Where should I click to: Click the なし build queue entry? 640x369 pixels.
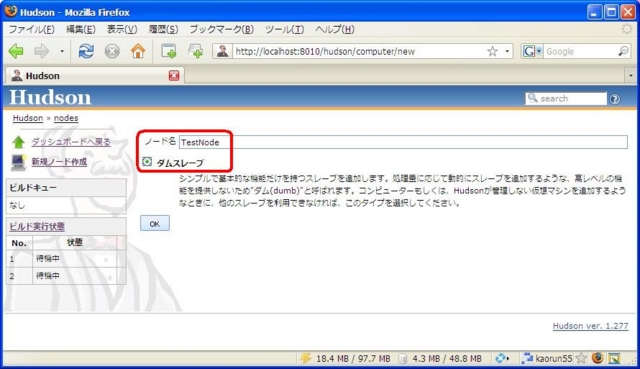coord(17,205)
